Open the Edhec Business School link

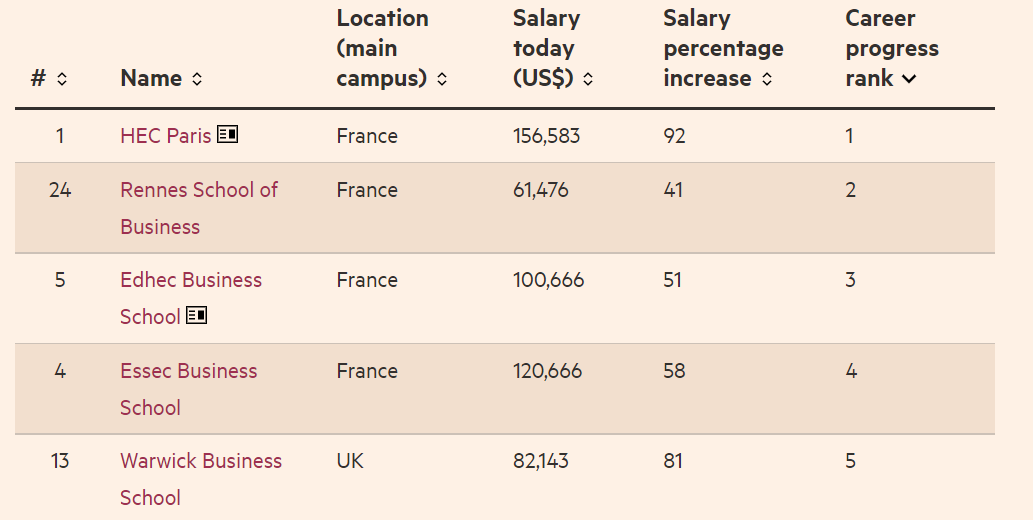click(190, 280)
